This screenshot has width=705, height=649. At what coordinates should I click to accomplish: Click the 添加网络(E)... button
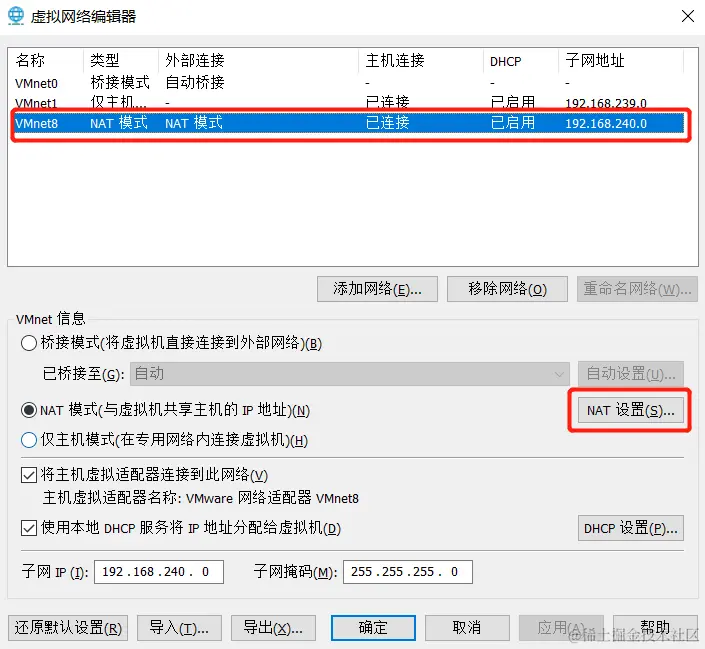[x=377, y=289]
